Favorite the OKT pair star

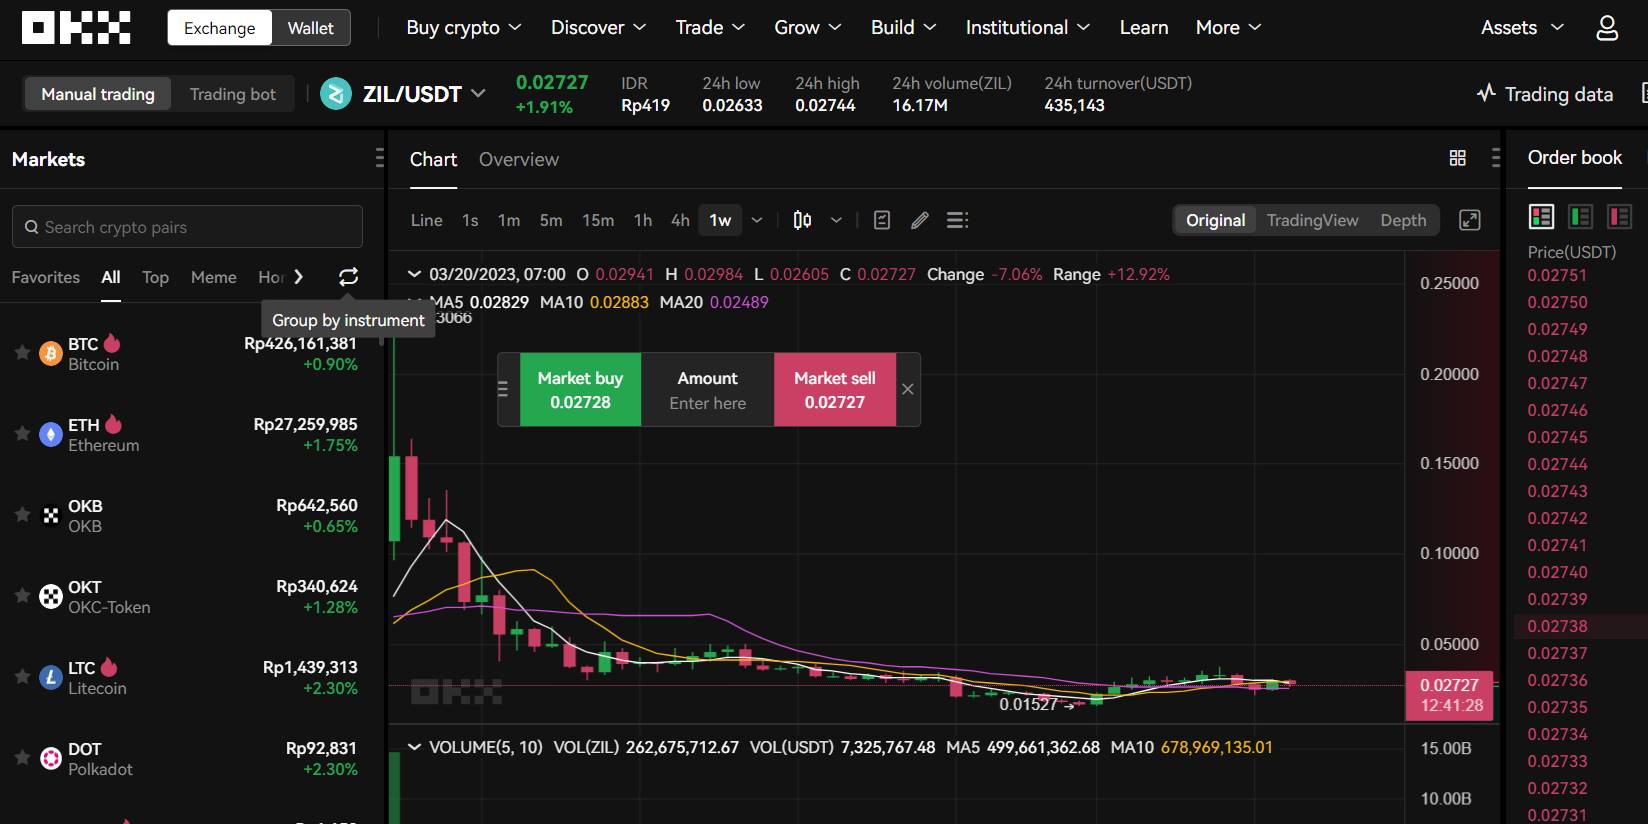point(22,595)
